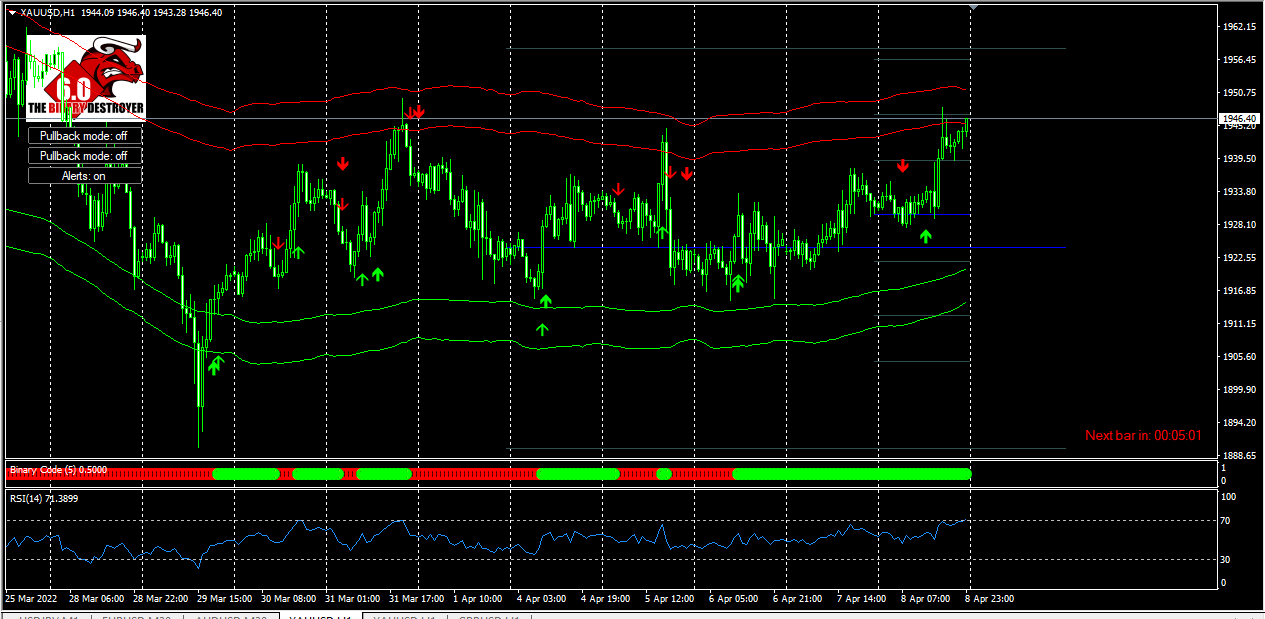Click the Binary Destroyer 6.0 bull logo
Viewport: 1265px width, 619px height.
point(86,78)
